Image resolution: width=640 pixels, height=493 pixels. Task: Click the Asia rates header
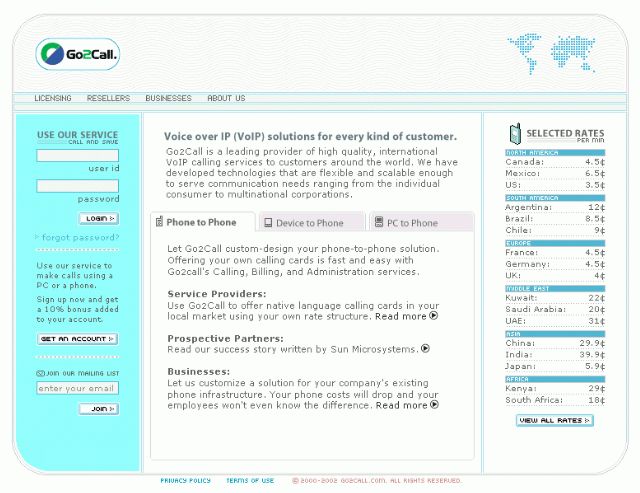click(555, 334)
